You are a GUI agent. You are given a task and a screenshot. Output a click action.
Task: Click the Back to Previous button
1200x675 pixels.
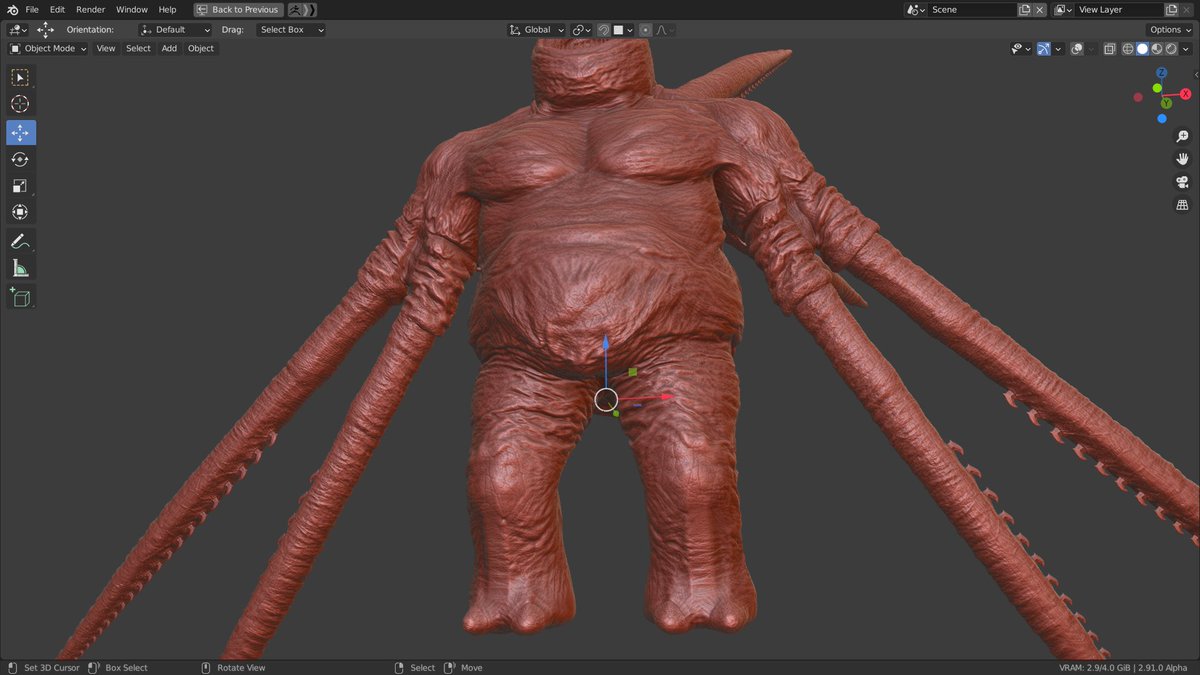pos(237,9)
